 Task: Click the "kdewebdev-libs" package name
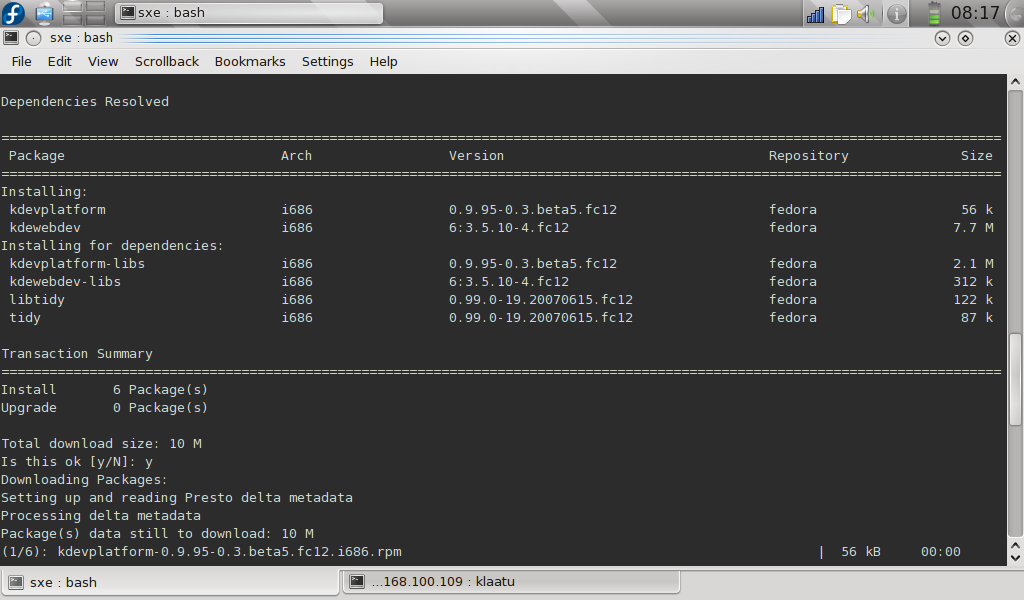(x=65, y=282)
